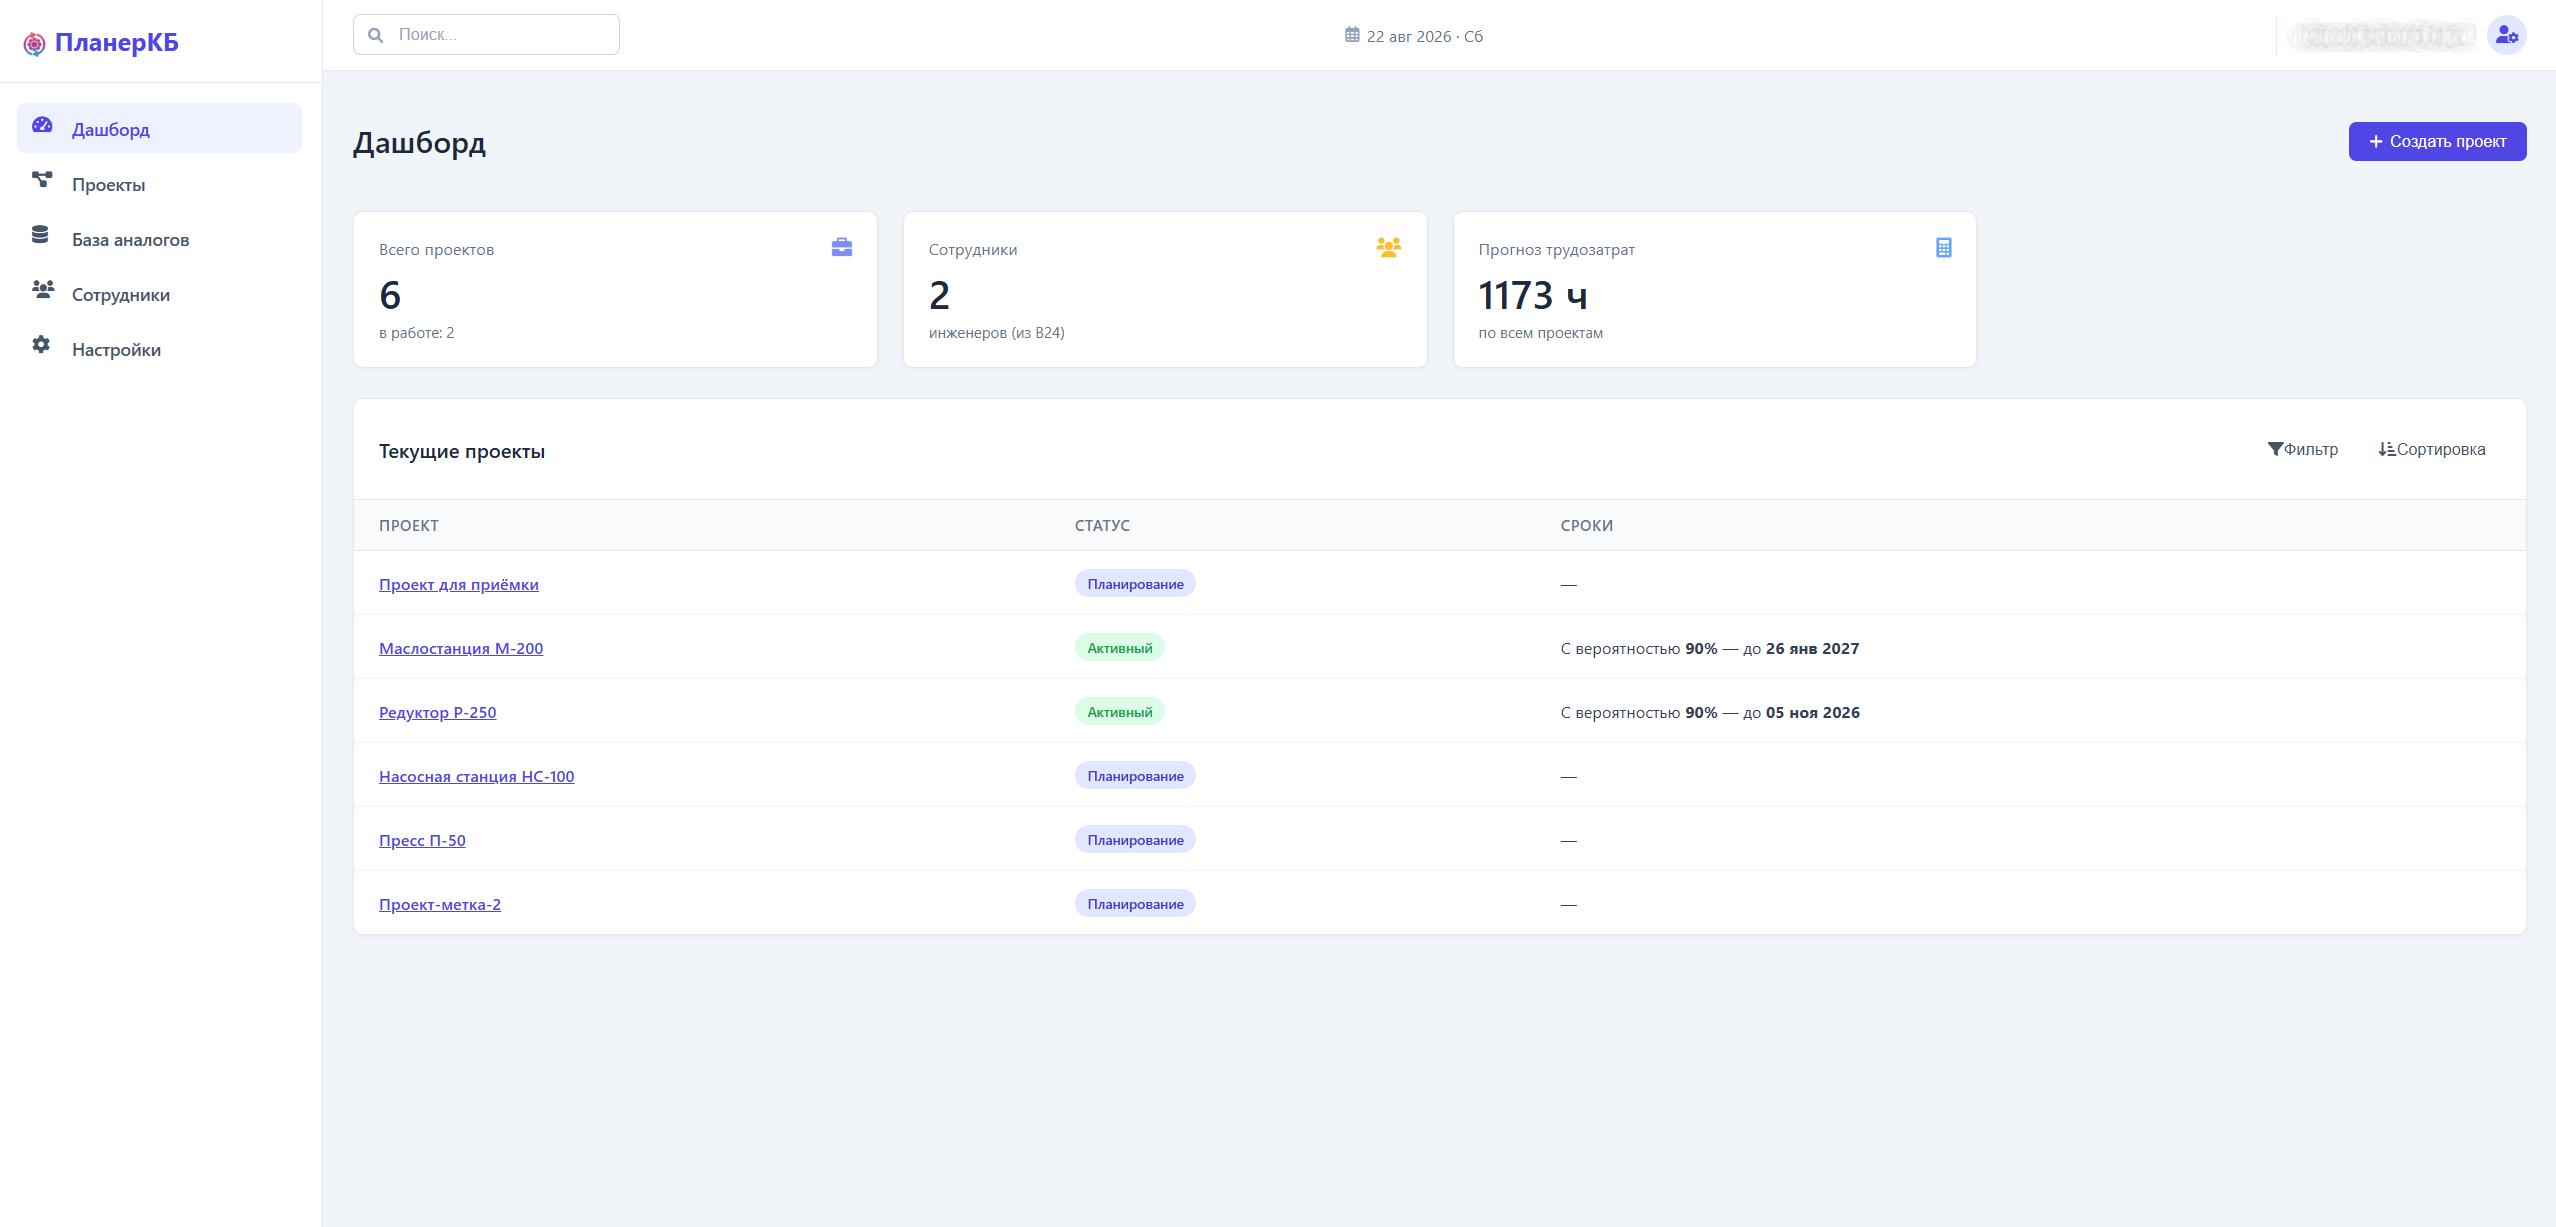This screenshot has height=1227, width=2556.
Task: Open Сотрудники in the sidebar
Action: tap(159, 294)
